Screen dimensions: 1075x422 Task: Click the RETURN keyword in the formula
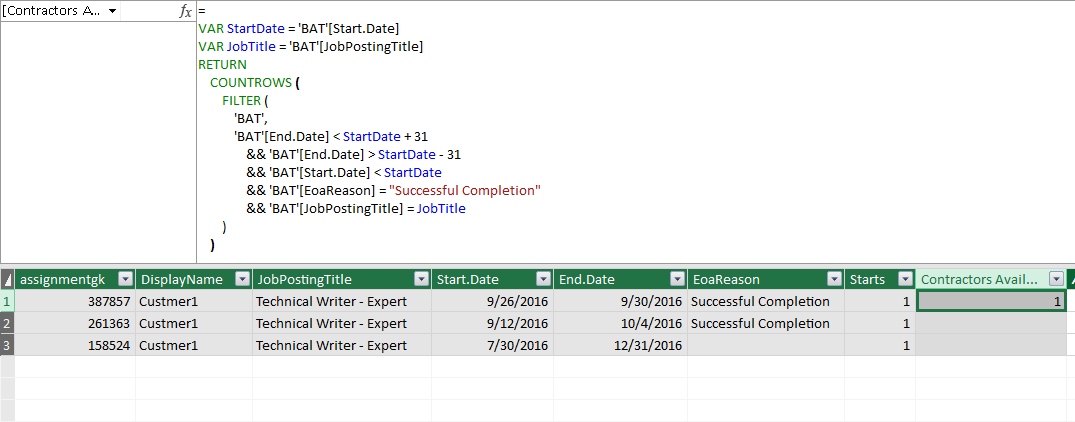coord(222,64)
